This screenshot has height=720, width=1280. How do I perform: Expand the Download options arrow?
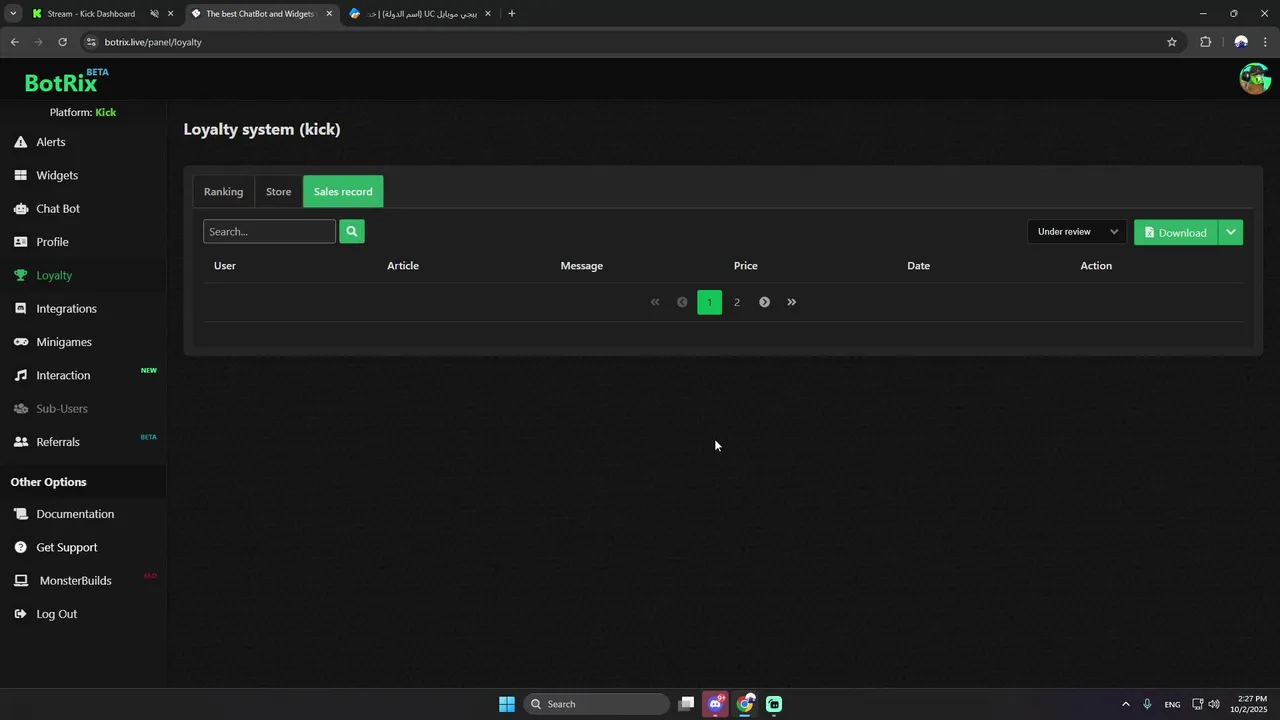(x=1231, y=232)
